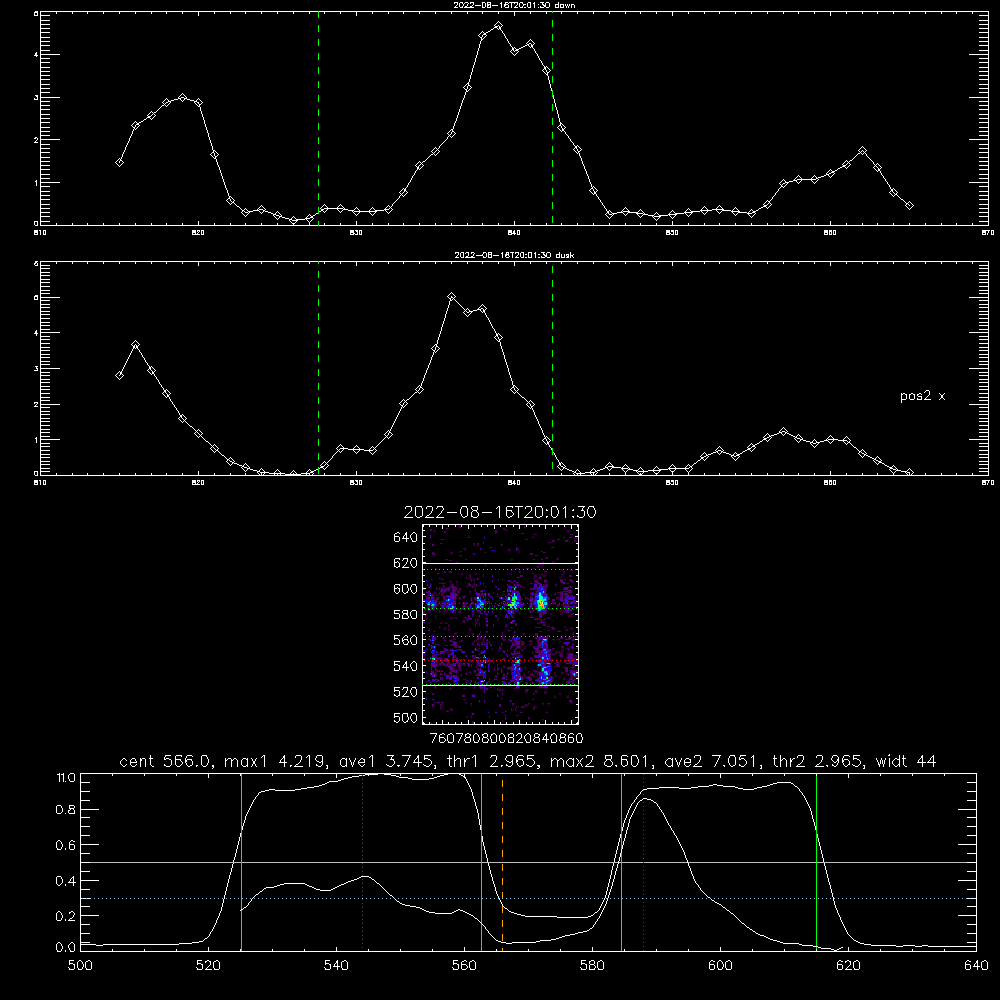Click red dotted line near 544 in bottom plot
Screen dimensions: 1000x1000
click(x=362, y=861)
